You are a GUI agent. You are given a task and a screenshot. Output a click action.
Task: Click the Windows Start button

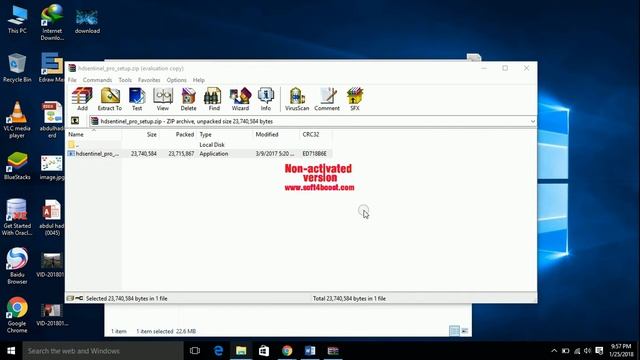click(x=11, y=351)
